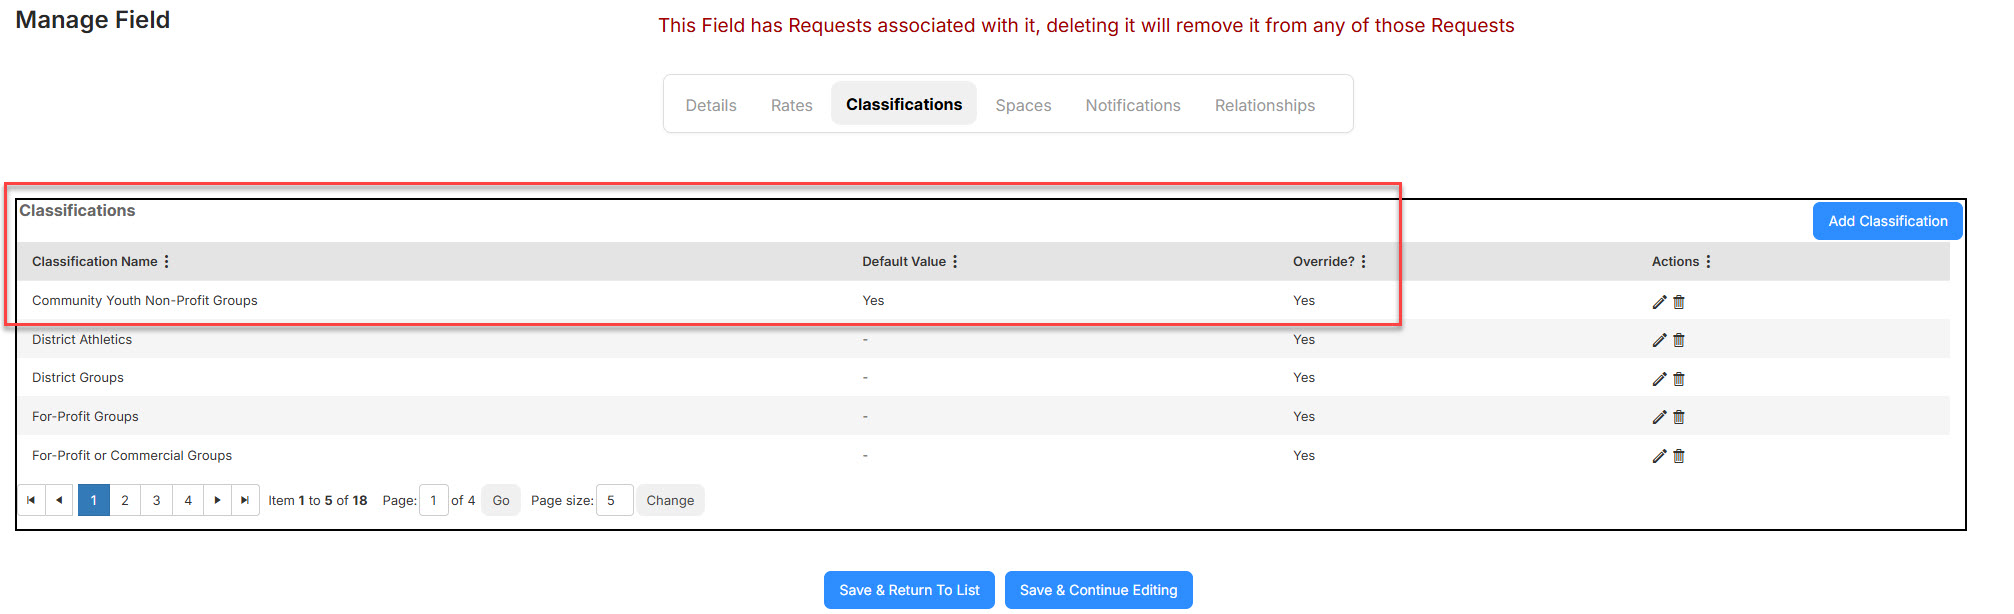Select 'District Groups' row text
Screen dimensions: 2014x614
click(x=78, y=377)
